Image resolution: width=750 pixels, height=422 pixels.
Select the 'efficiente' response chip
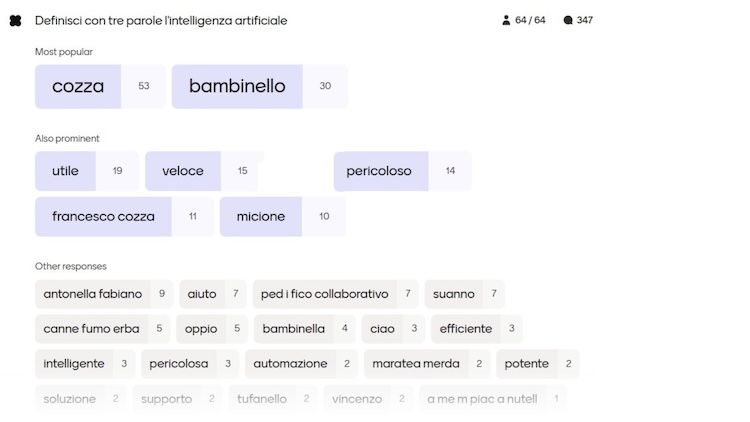(x=466, y=329)
